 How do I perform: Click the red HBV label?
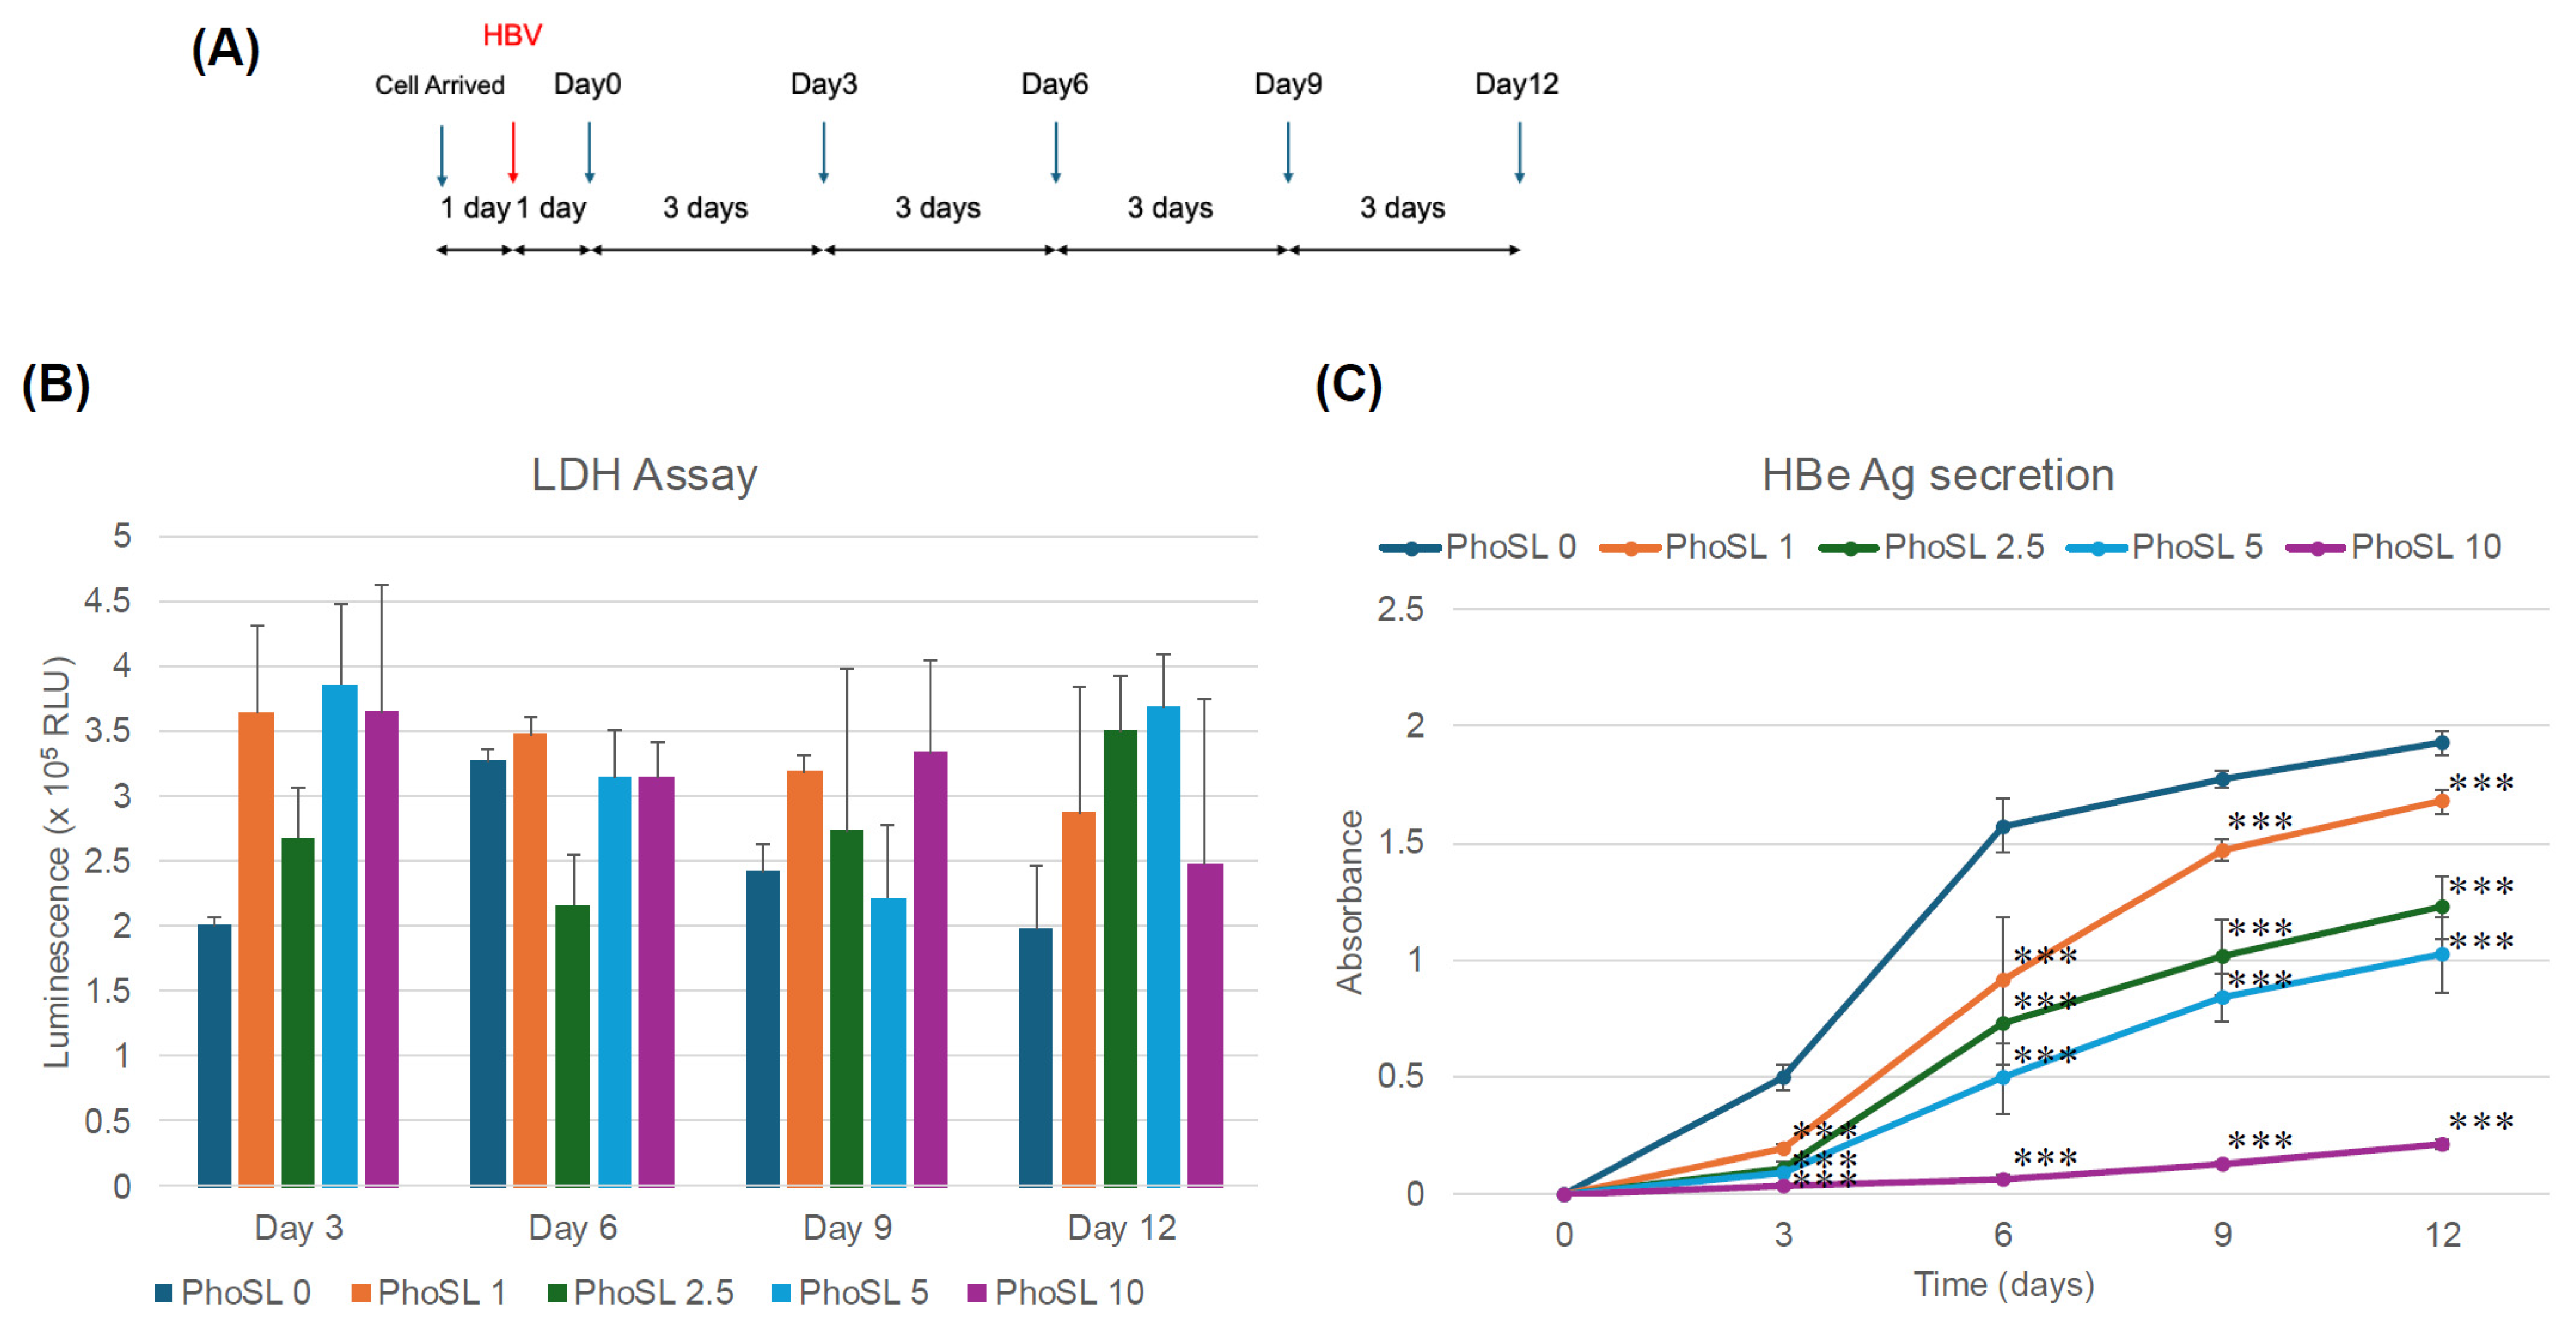point(512,36)
